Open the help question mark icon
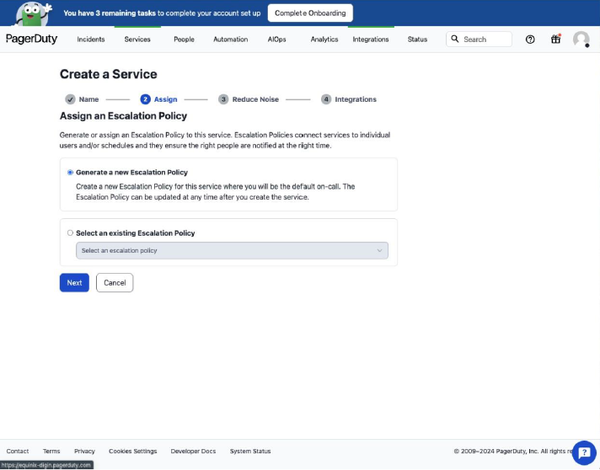The image size is (600, 470). (x=530, y=39)
